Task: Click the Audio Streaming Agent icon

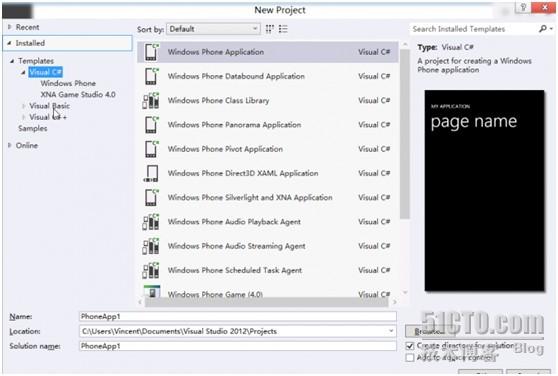Action: coord(151,246)
